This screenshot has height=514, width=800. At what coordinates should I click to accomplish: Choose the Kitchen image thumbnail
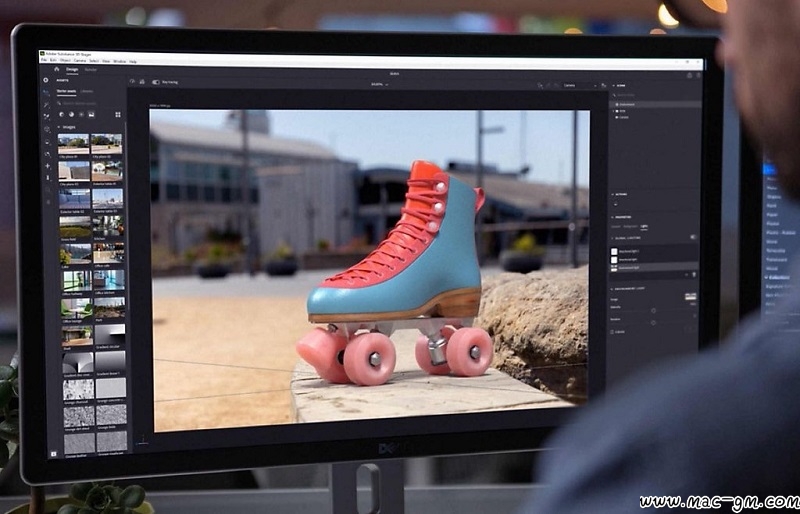[108, 226]
